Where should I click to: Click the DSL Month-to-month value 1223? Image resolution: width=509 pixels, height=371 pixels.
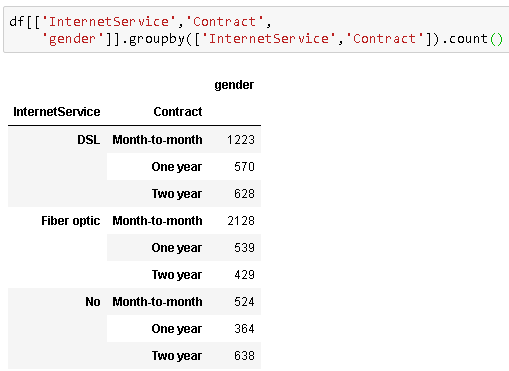(x=241, y=140)
